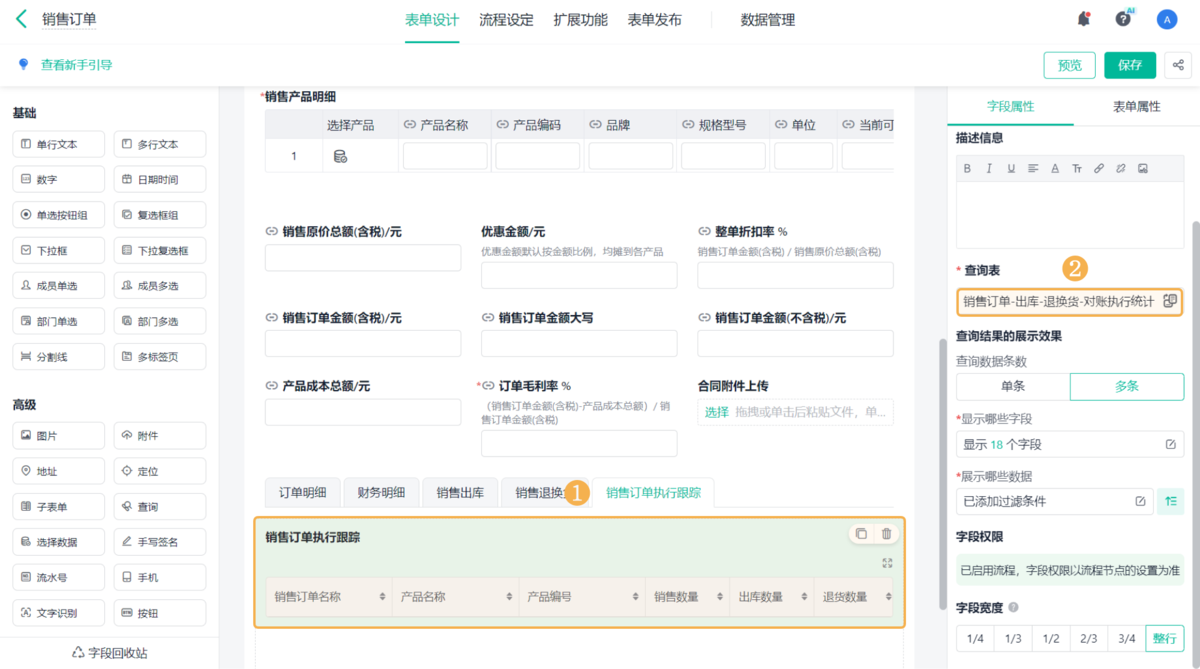Click the back arrow beside 销售订单
The height and width of the screenshot is (669, 1200).
point(21,19)
